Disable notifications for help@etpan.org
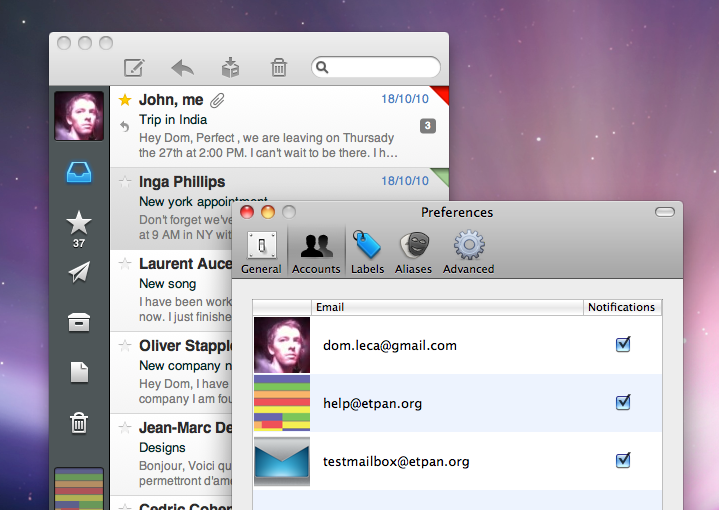Screen dimensions: 719x510 [623, 402]
